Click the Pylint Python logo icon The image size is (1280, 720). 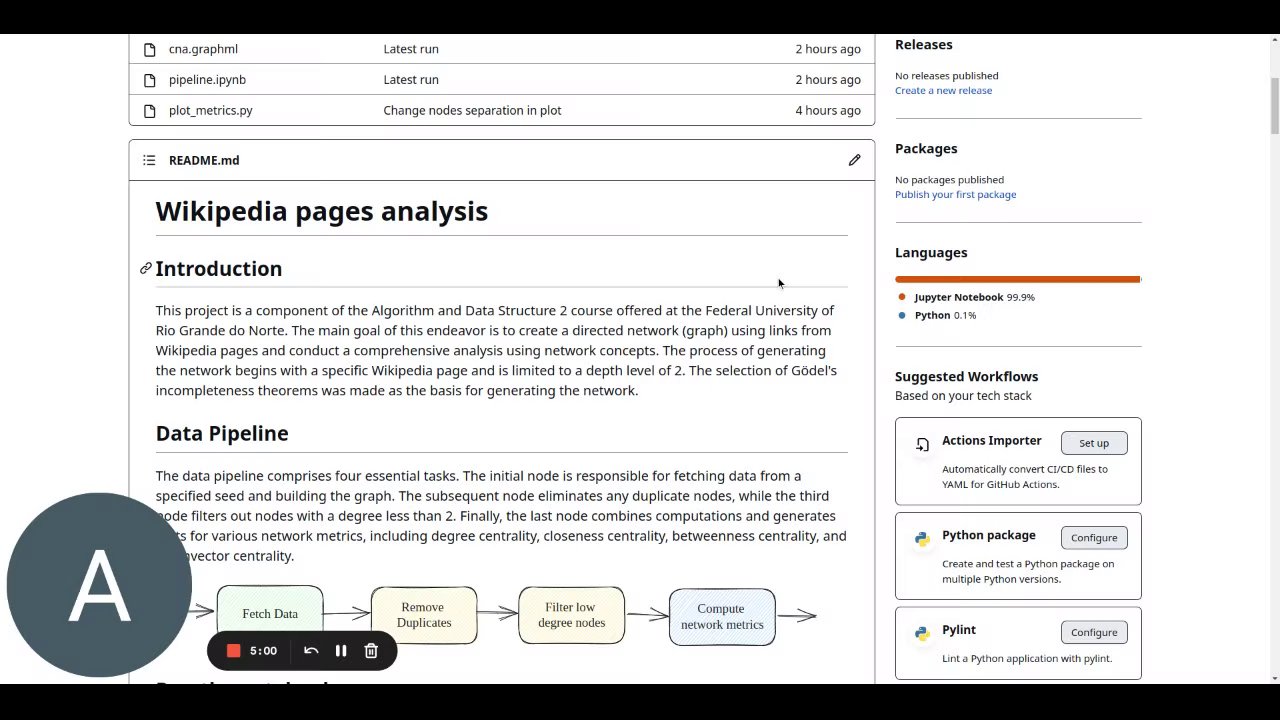coord(922,634)
